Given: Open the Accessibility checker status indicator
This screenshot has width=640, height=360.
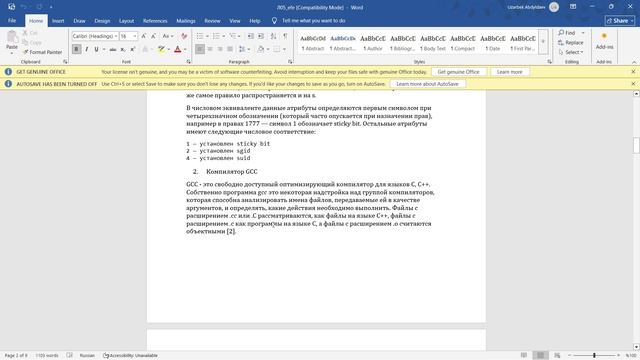Looking at the screenshot, I should pyautogui.click(x=130, y=356).
